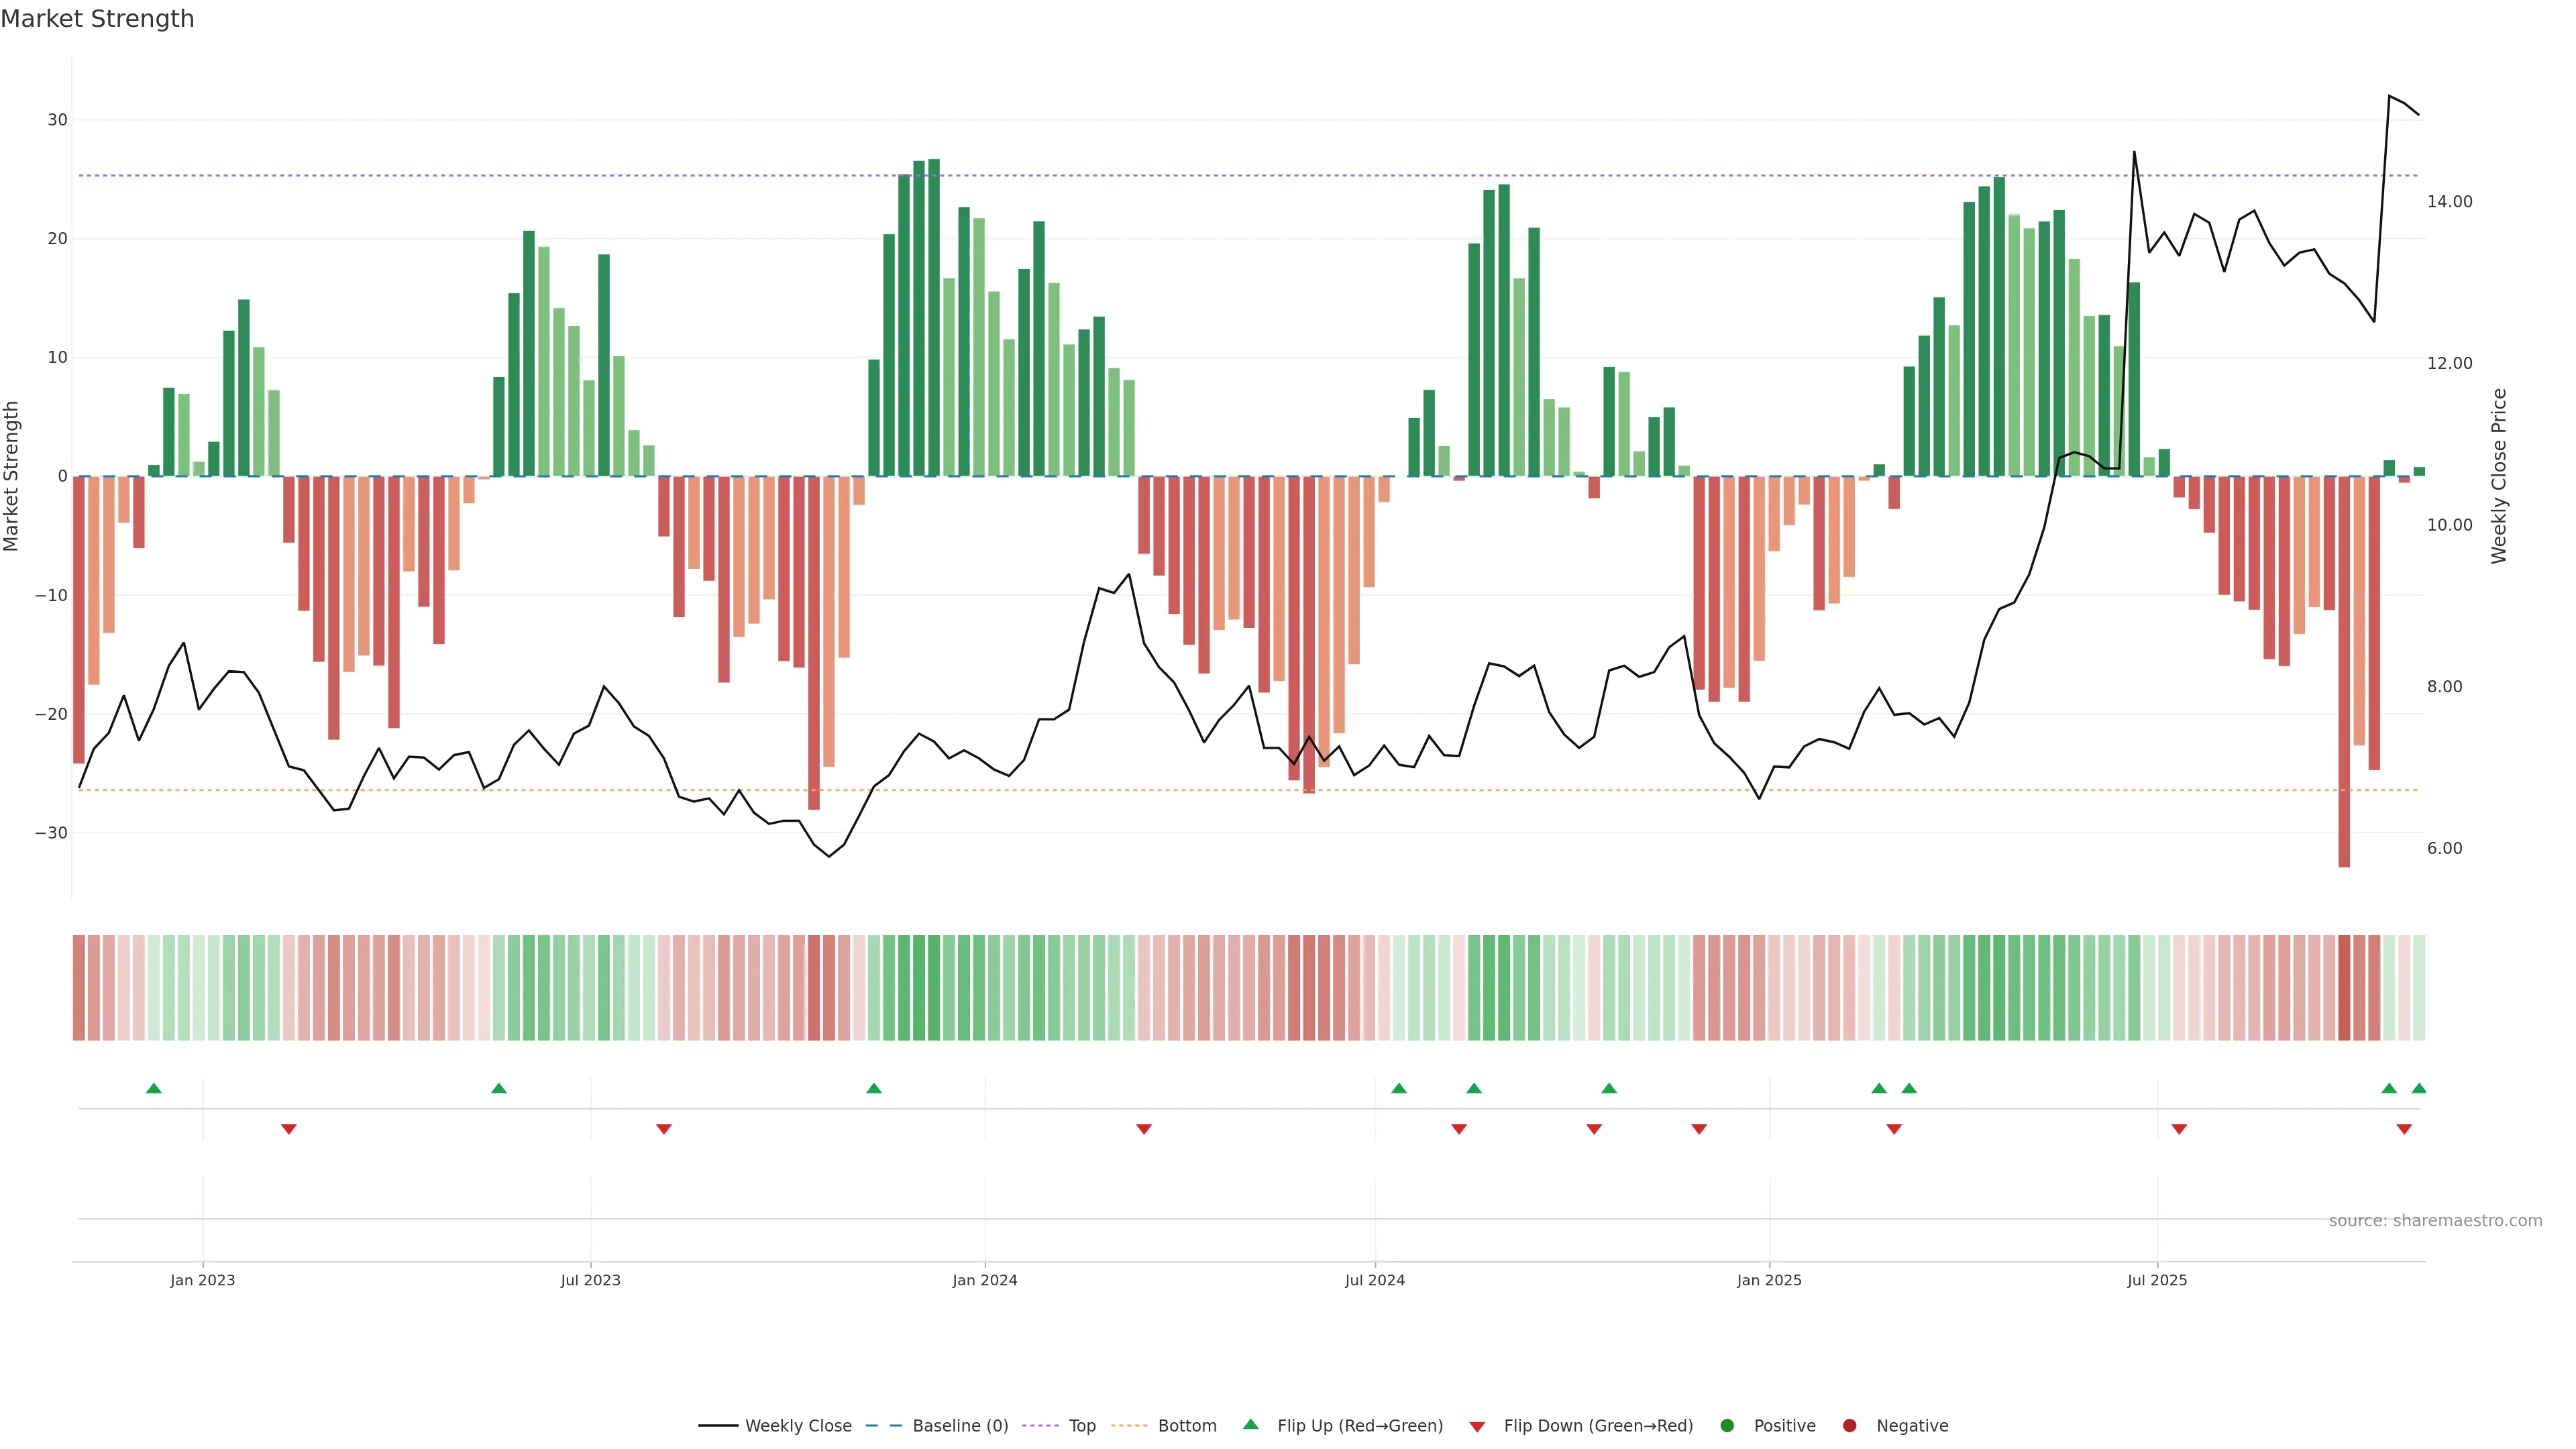Click the Flip Up green triangle legend icon
2576x1449 pixels.
coord(1250,1425)
